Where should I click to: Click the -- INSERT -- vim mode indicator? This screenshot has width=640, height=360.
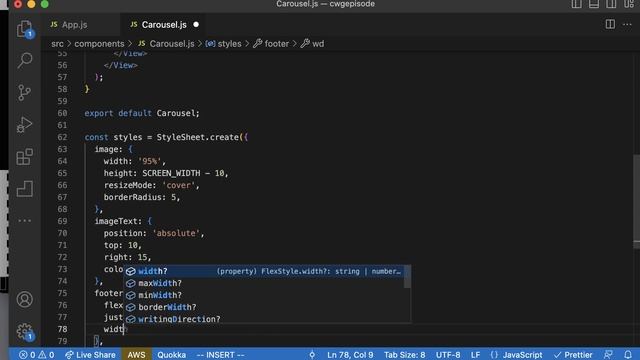coord(220,355)
